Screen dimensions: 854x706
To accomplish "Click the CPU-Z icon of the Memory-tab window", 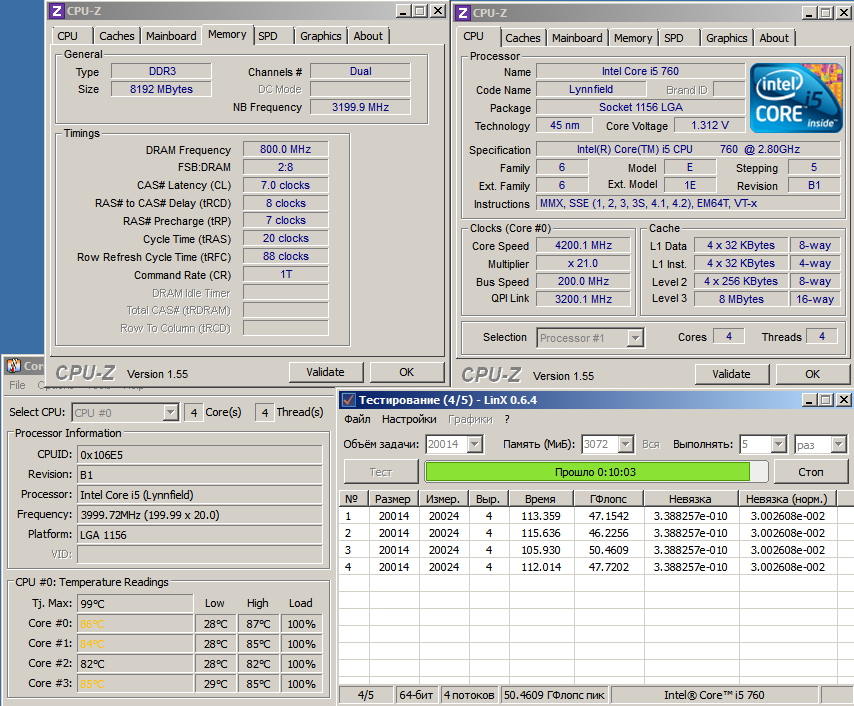I will point(56,11).
